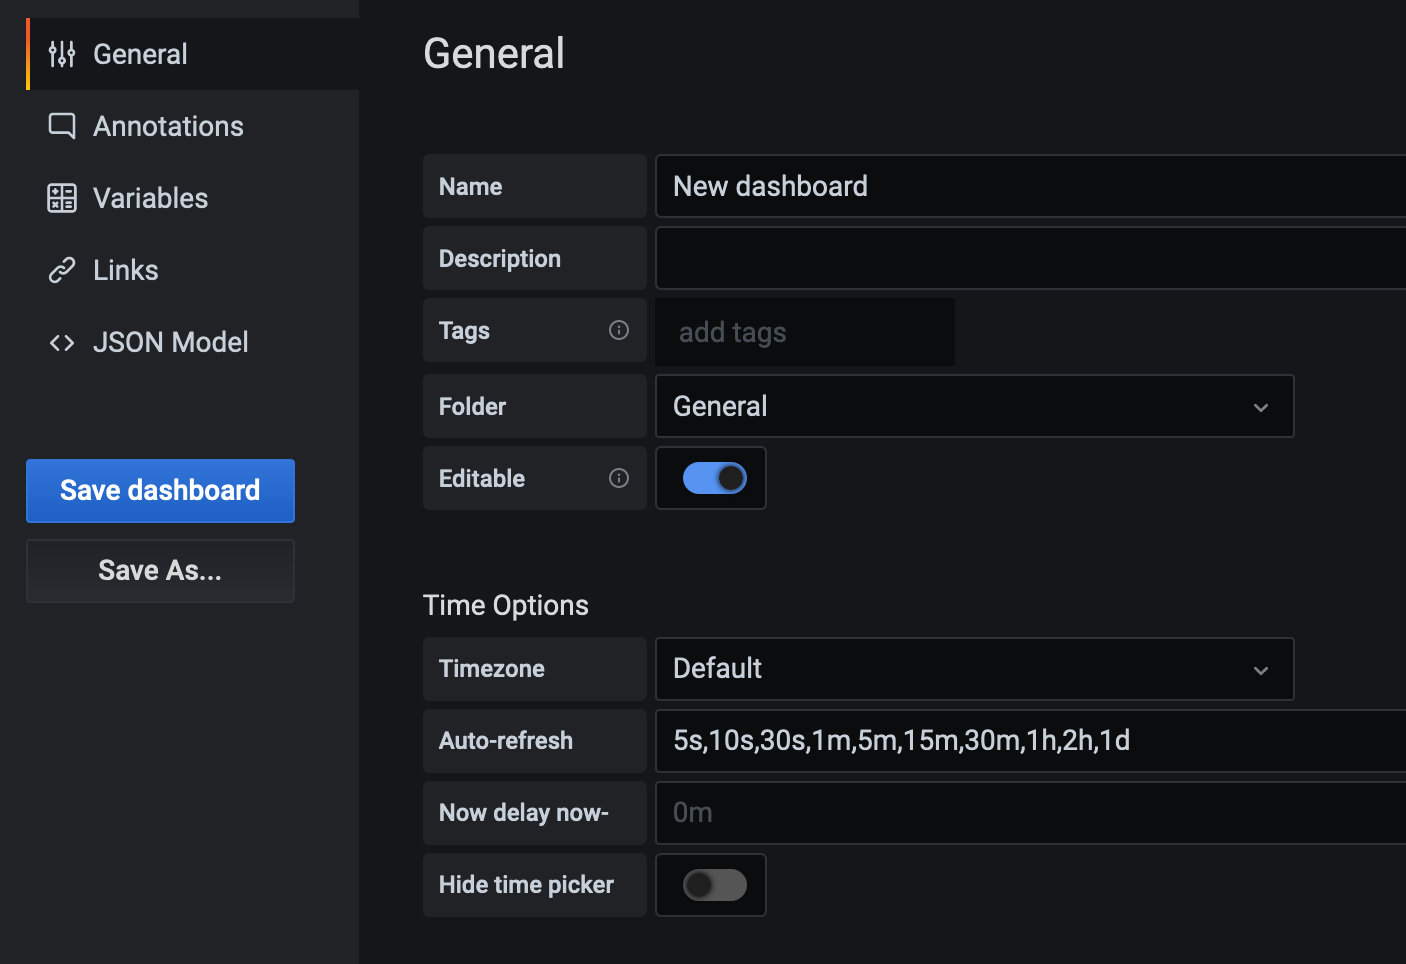Click the Save As button
The image size is (1406, 964).
[x=160, y=570]
